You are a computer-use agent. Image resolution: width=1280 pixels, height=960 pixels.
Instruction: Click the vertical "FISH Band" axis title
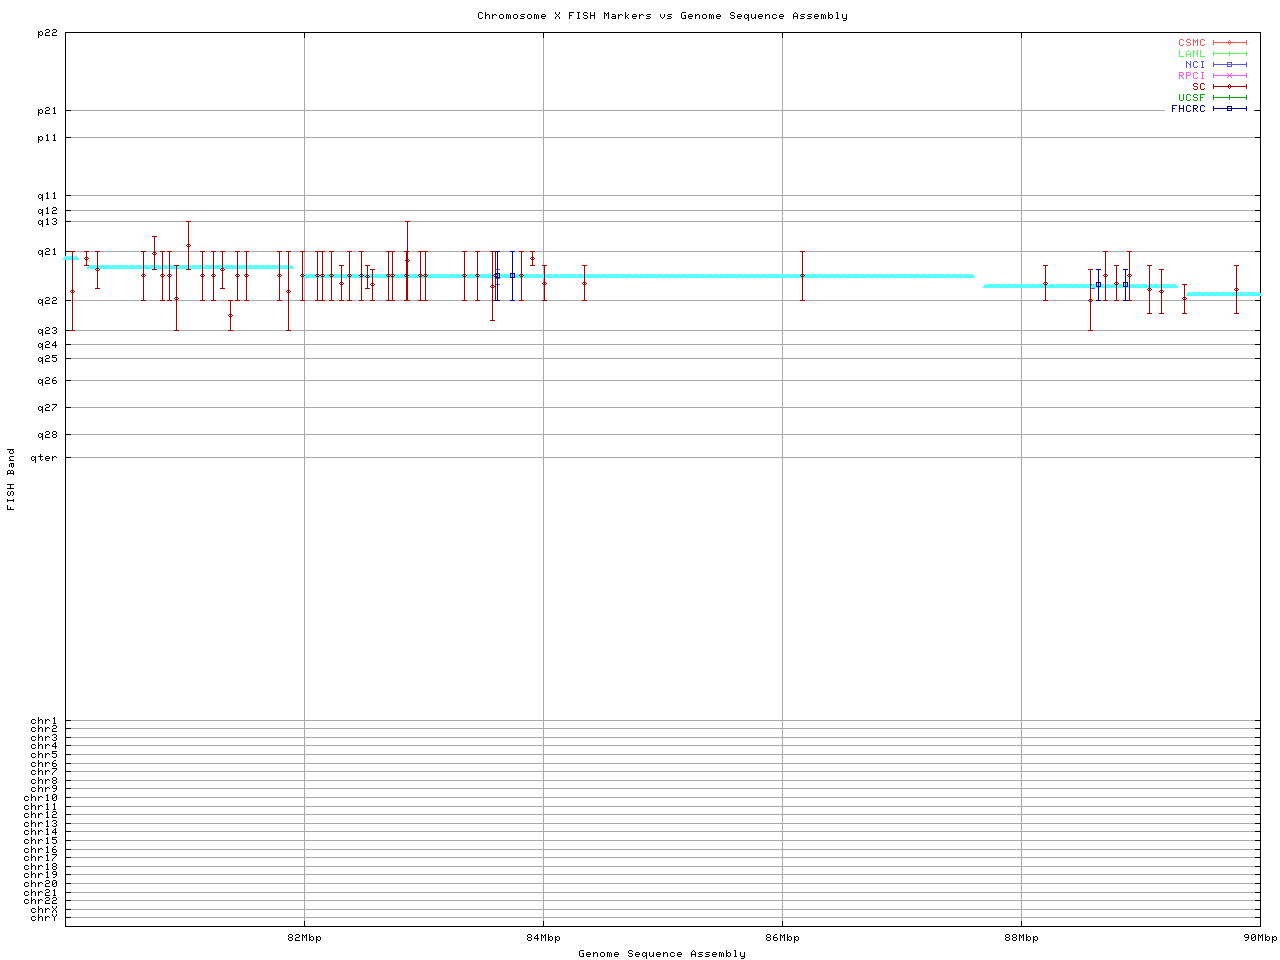[x=11, y=479]
